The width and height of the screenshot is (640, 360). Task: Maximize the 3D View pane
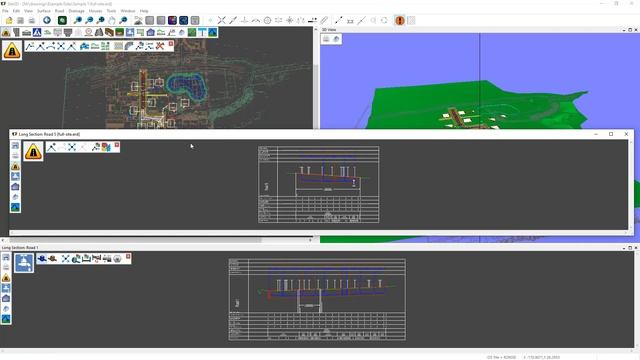[x=630, y=30]
